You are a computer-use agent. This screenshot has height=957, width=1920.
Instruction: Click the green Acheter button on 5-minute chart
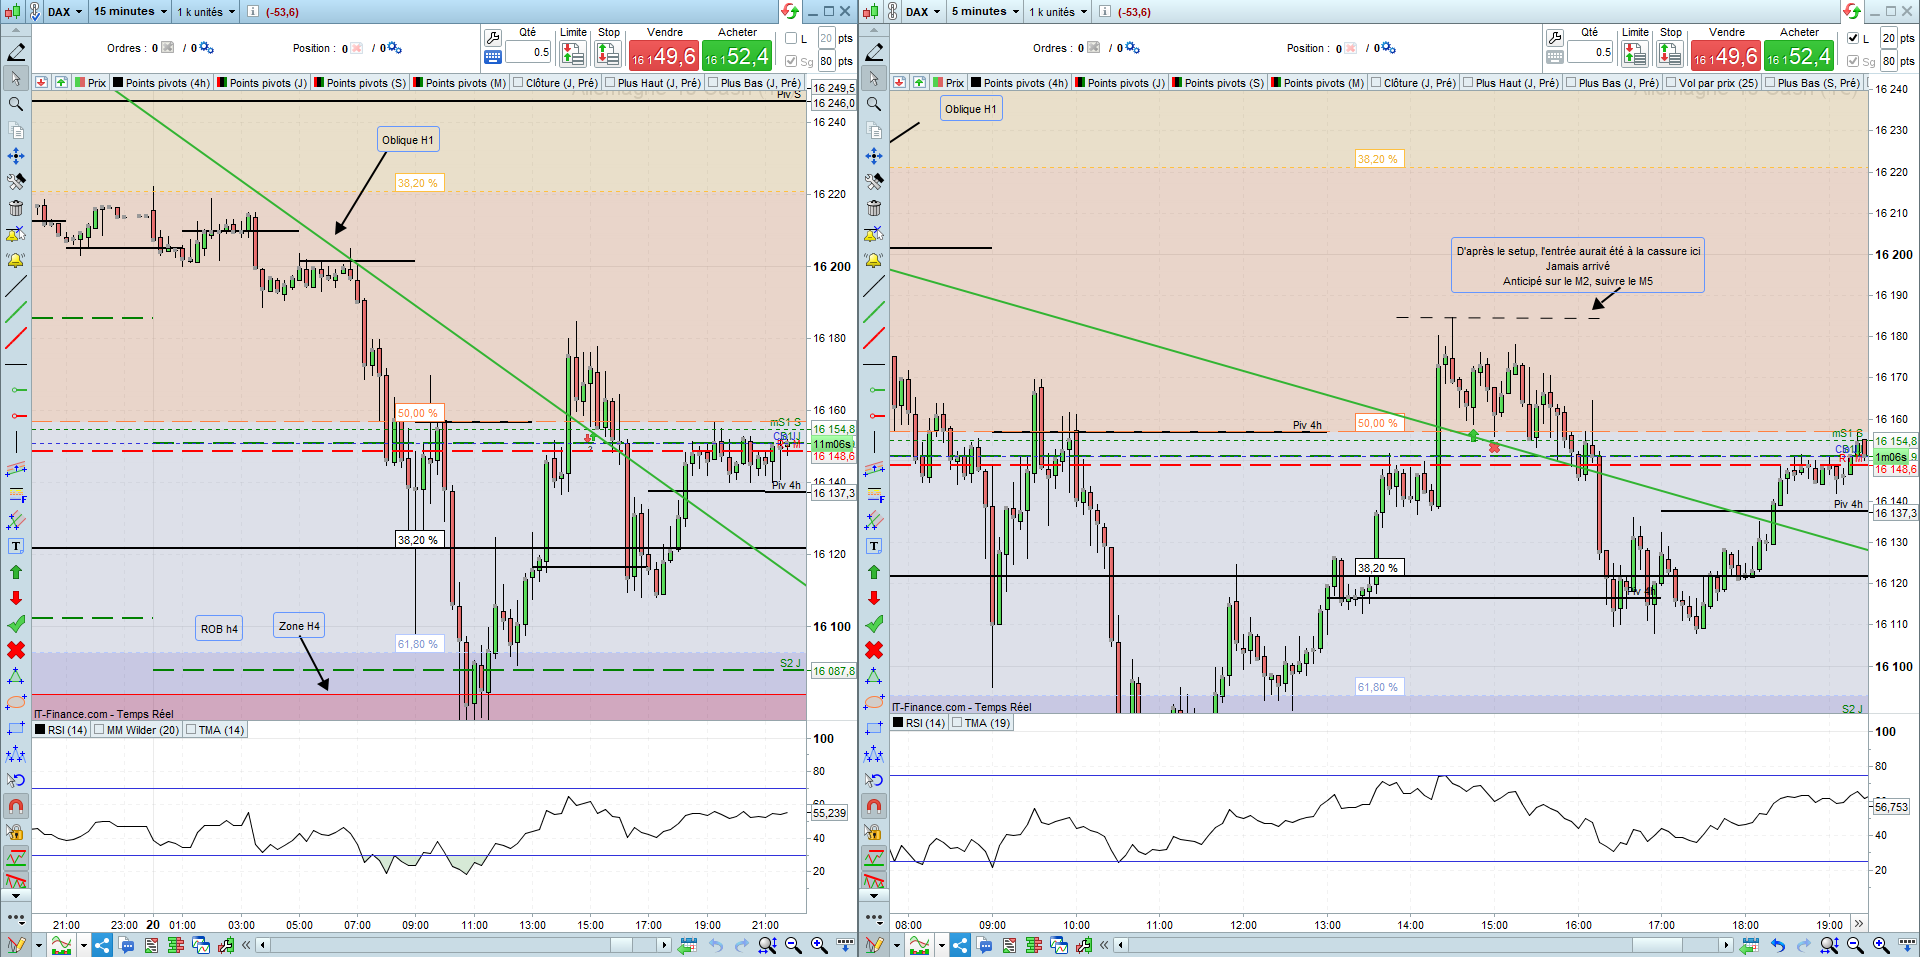click(x=1799, y=56)
